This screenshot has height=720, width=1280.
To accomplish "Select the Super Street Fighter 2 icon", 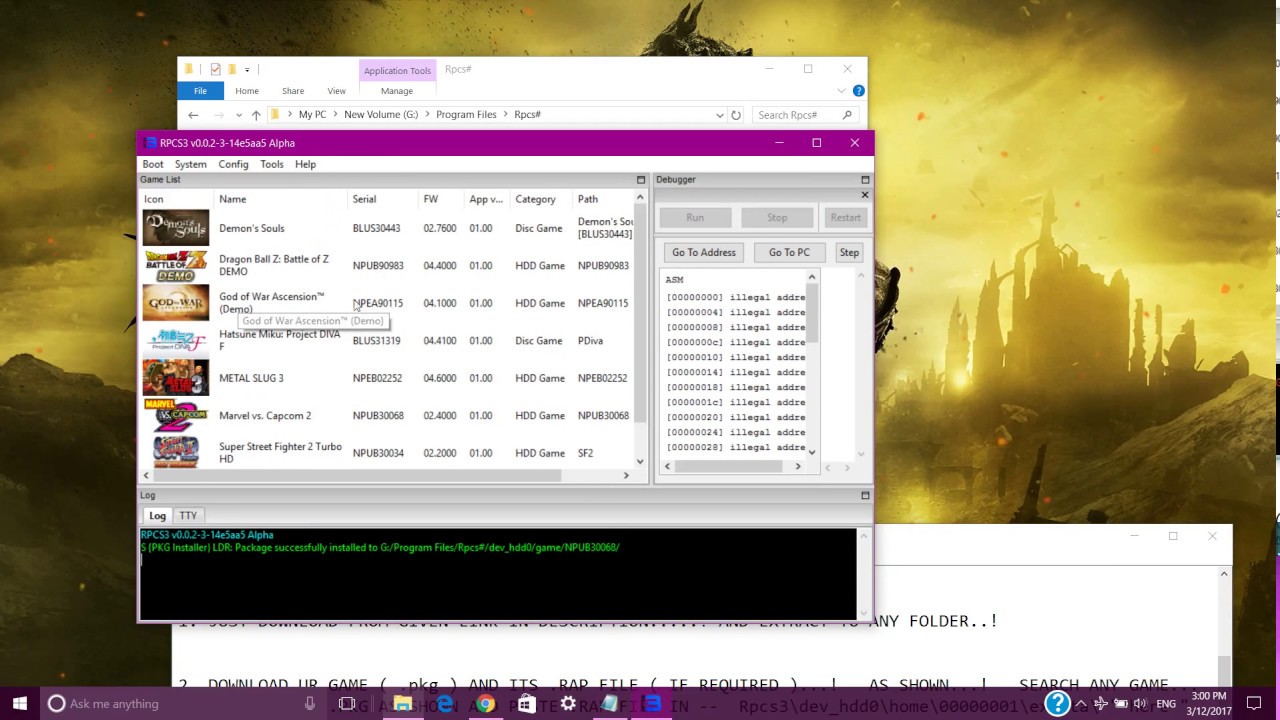I will tap(176, 453).
